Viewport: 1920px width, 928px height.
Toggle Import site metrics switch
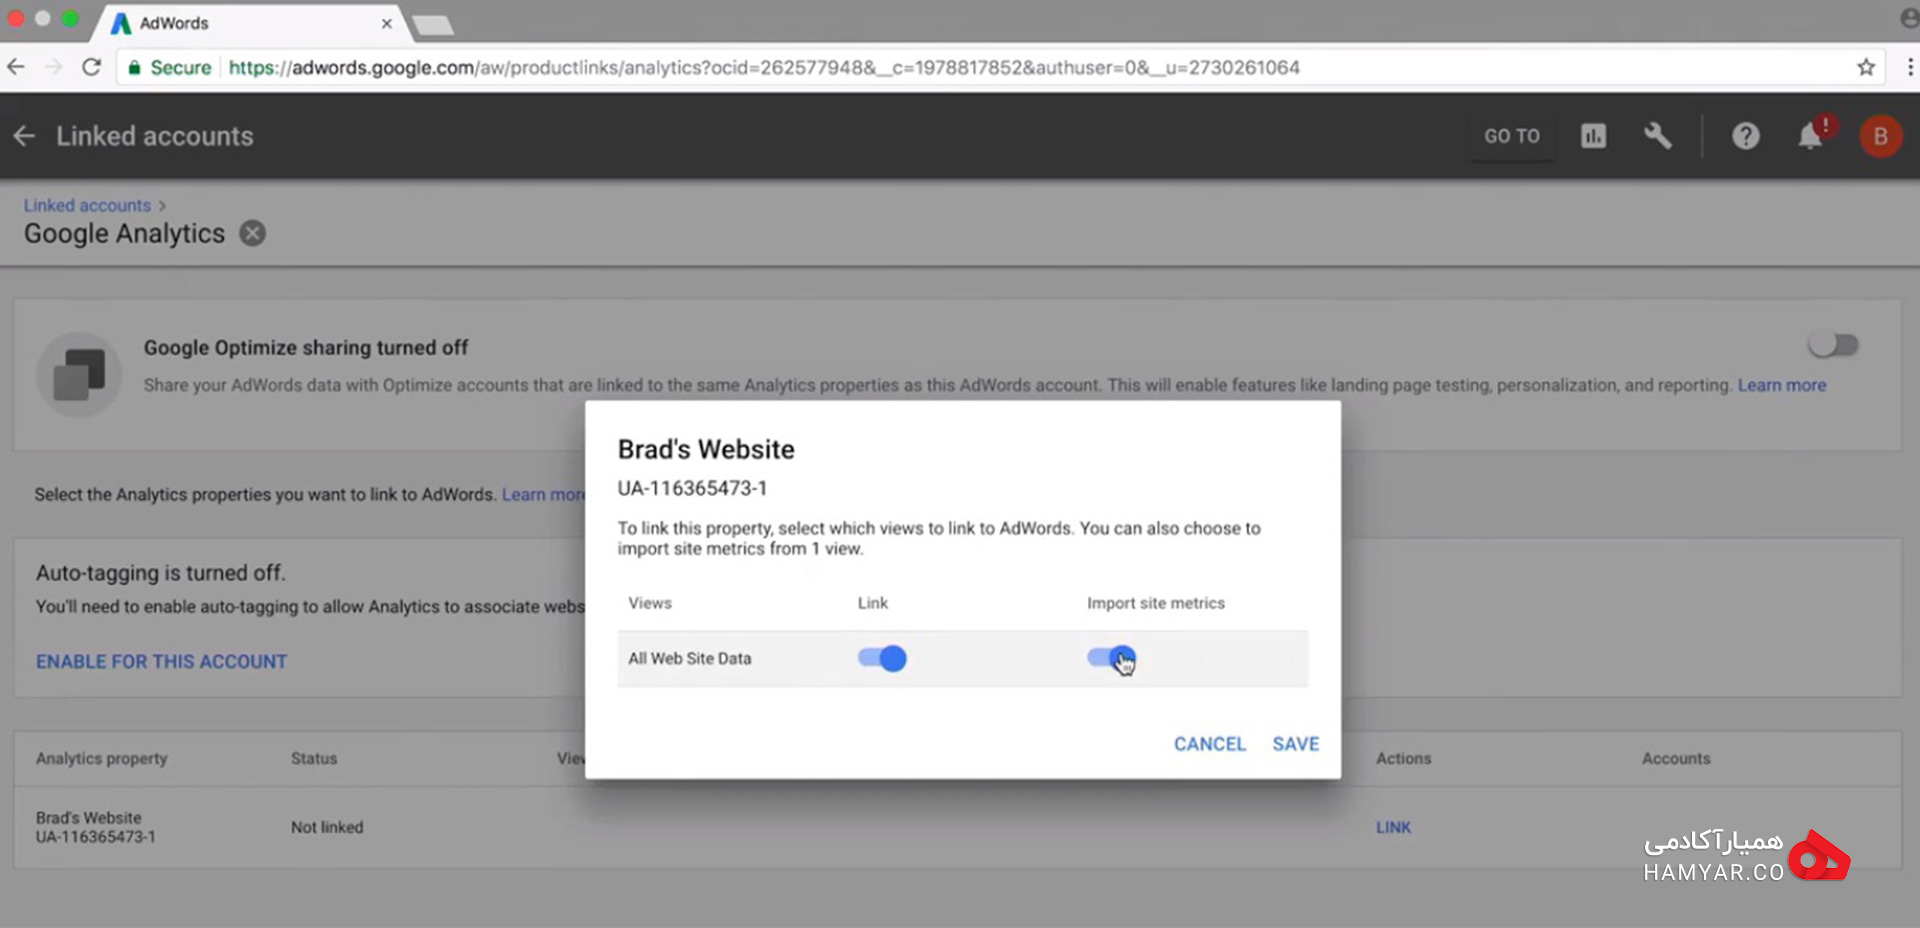click(1111, 658)
